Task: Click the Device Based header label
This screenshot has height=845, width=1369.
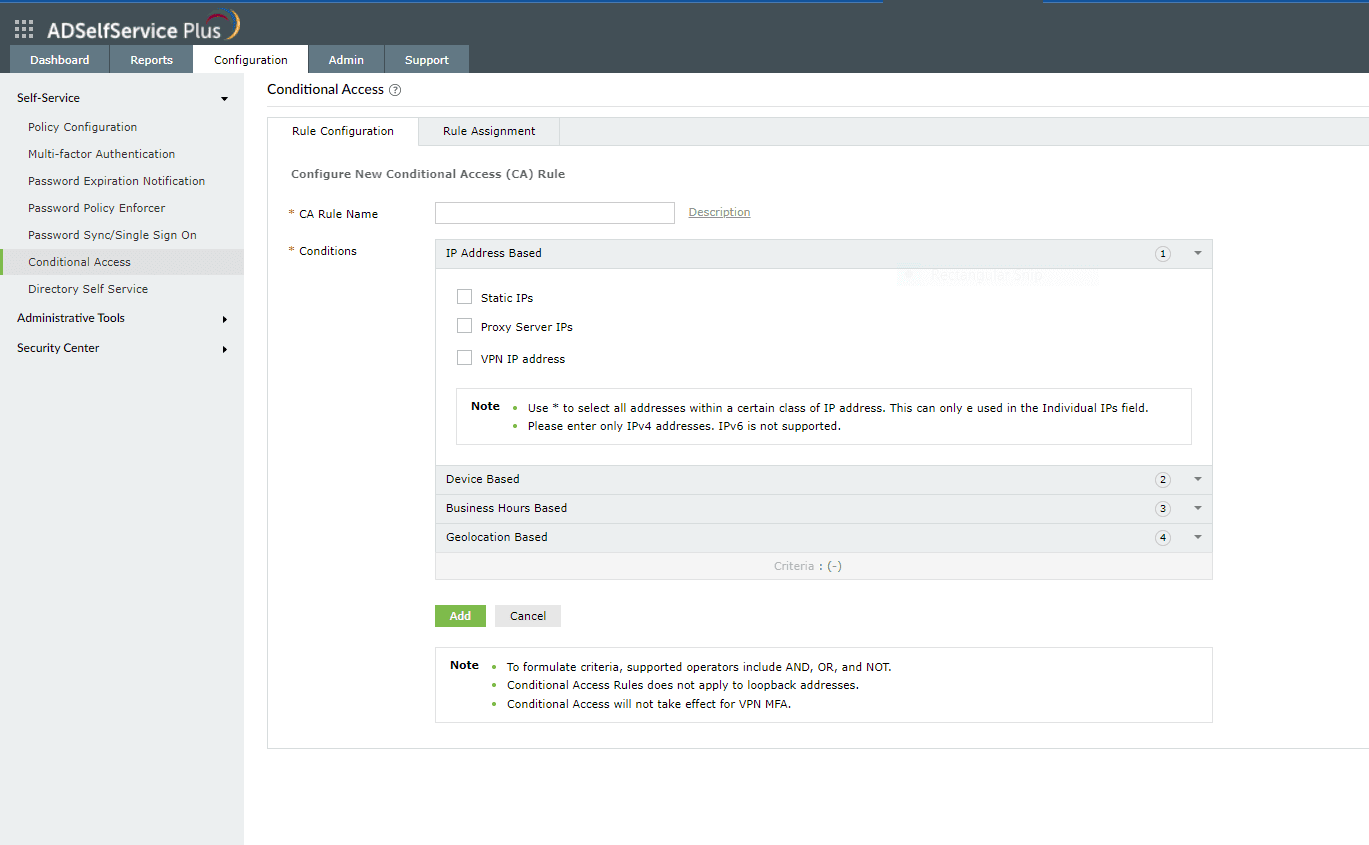Action: [x=483, y=480]
